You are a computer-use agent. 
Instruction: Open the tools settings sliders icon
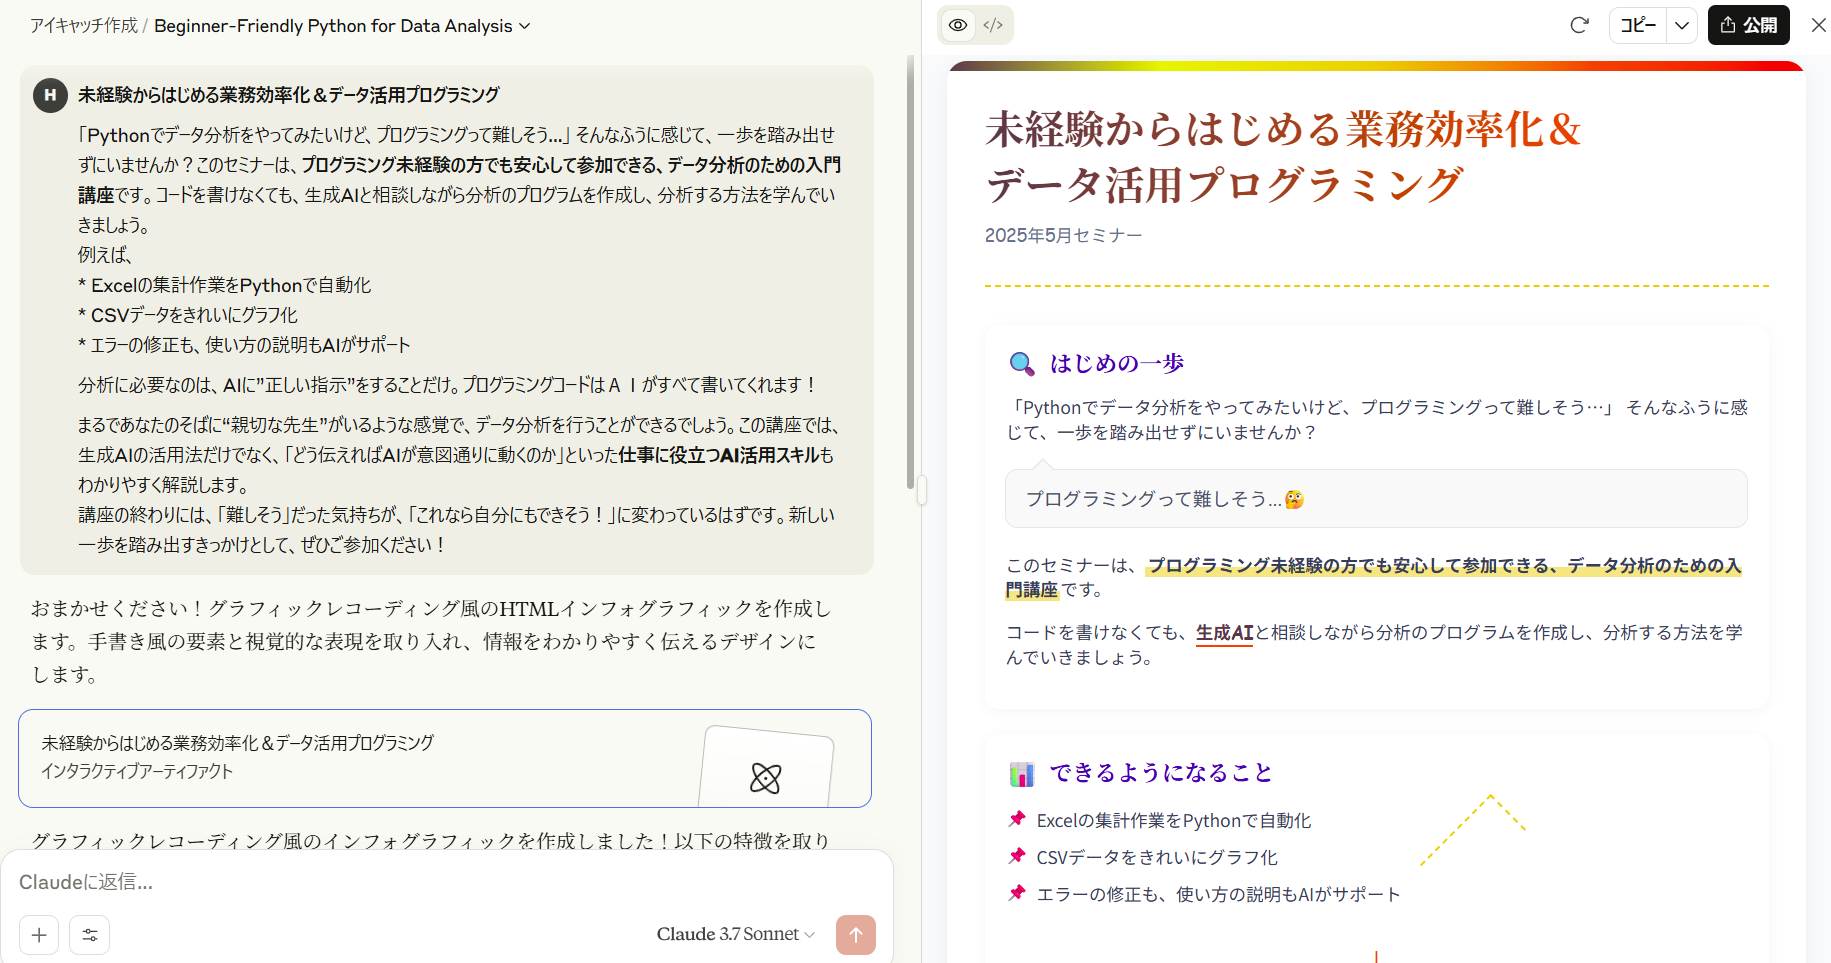coord(90,935)
